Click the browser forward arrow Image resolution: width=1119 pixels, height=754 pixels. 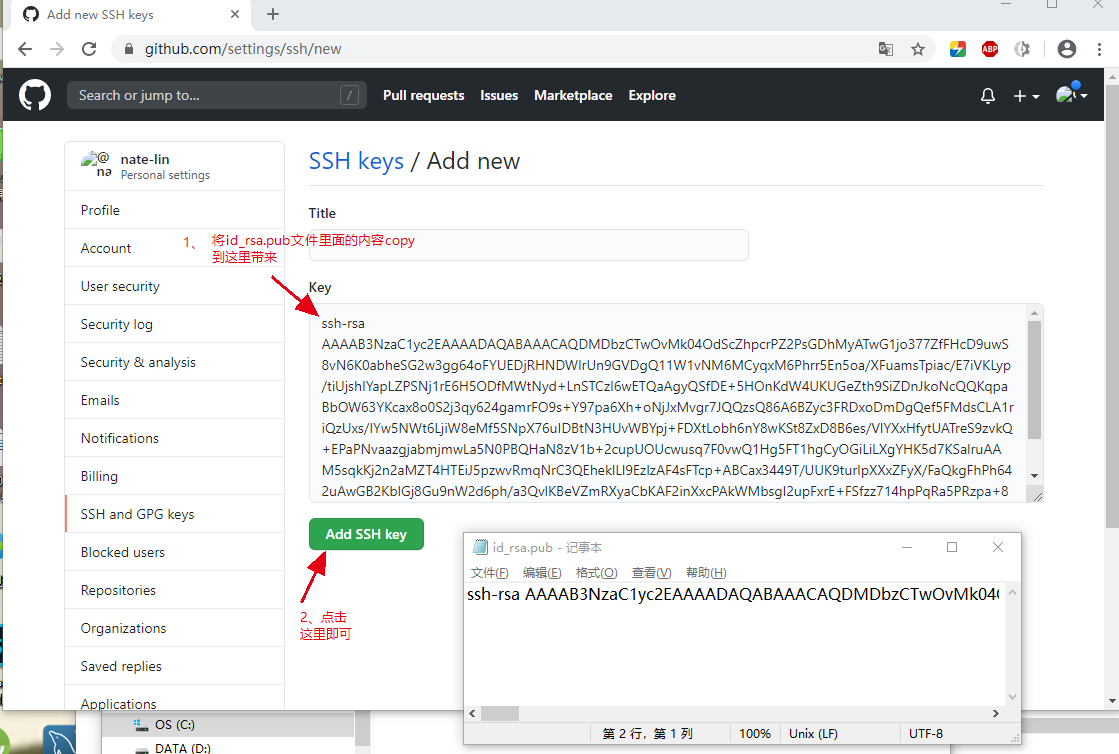click(57, 49)
